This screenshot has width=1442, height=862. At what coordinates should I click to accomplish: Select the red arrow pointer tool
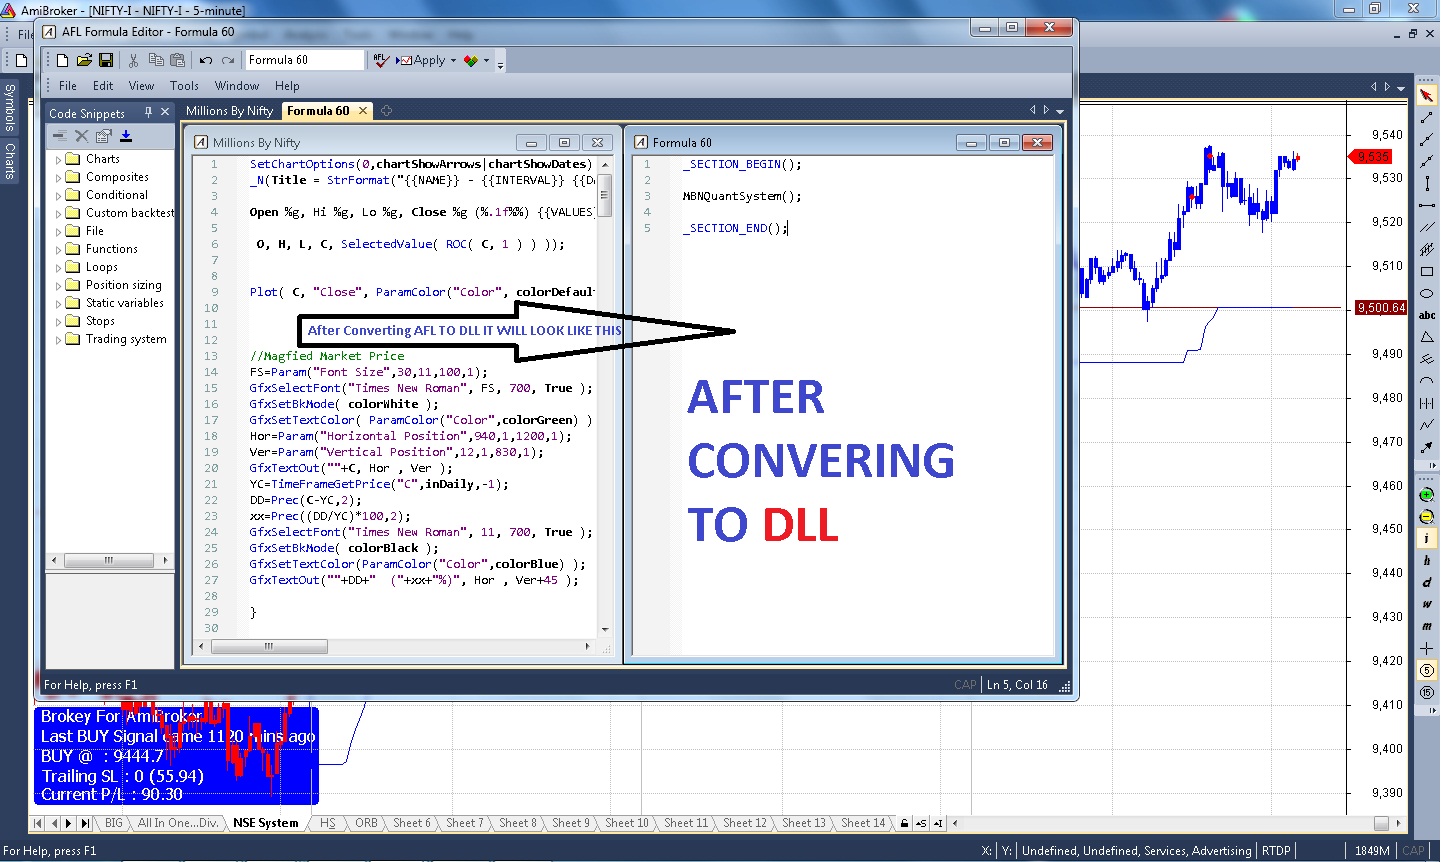[1427, 95]
